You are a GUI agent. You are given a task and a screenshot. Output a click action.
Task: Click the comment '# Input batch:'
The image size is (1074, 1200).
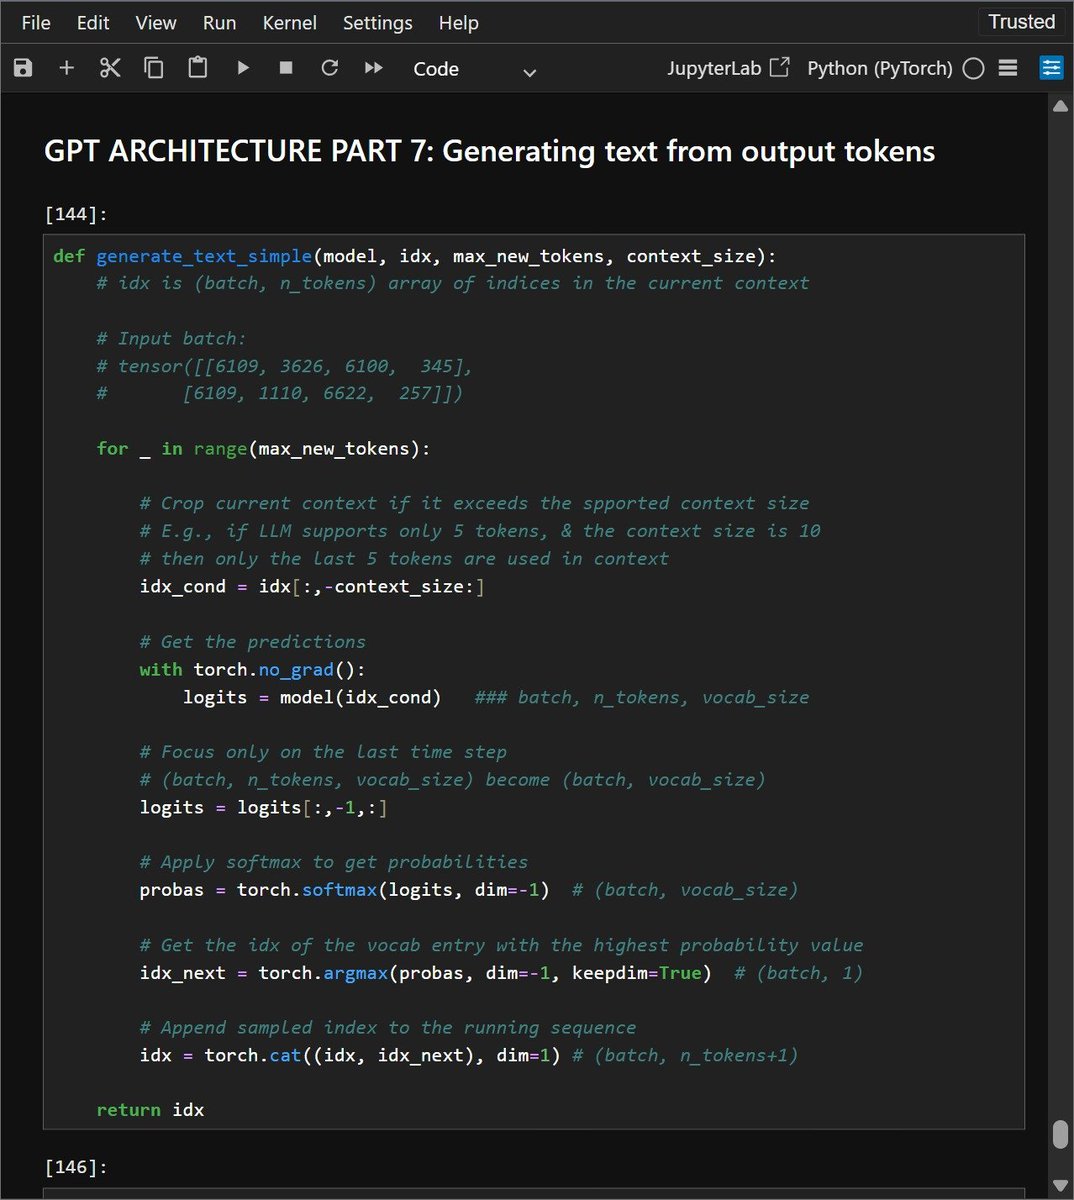click(171, 338)
